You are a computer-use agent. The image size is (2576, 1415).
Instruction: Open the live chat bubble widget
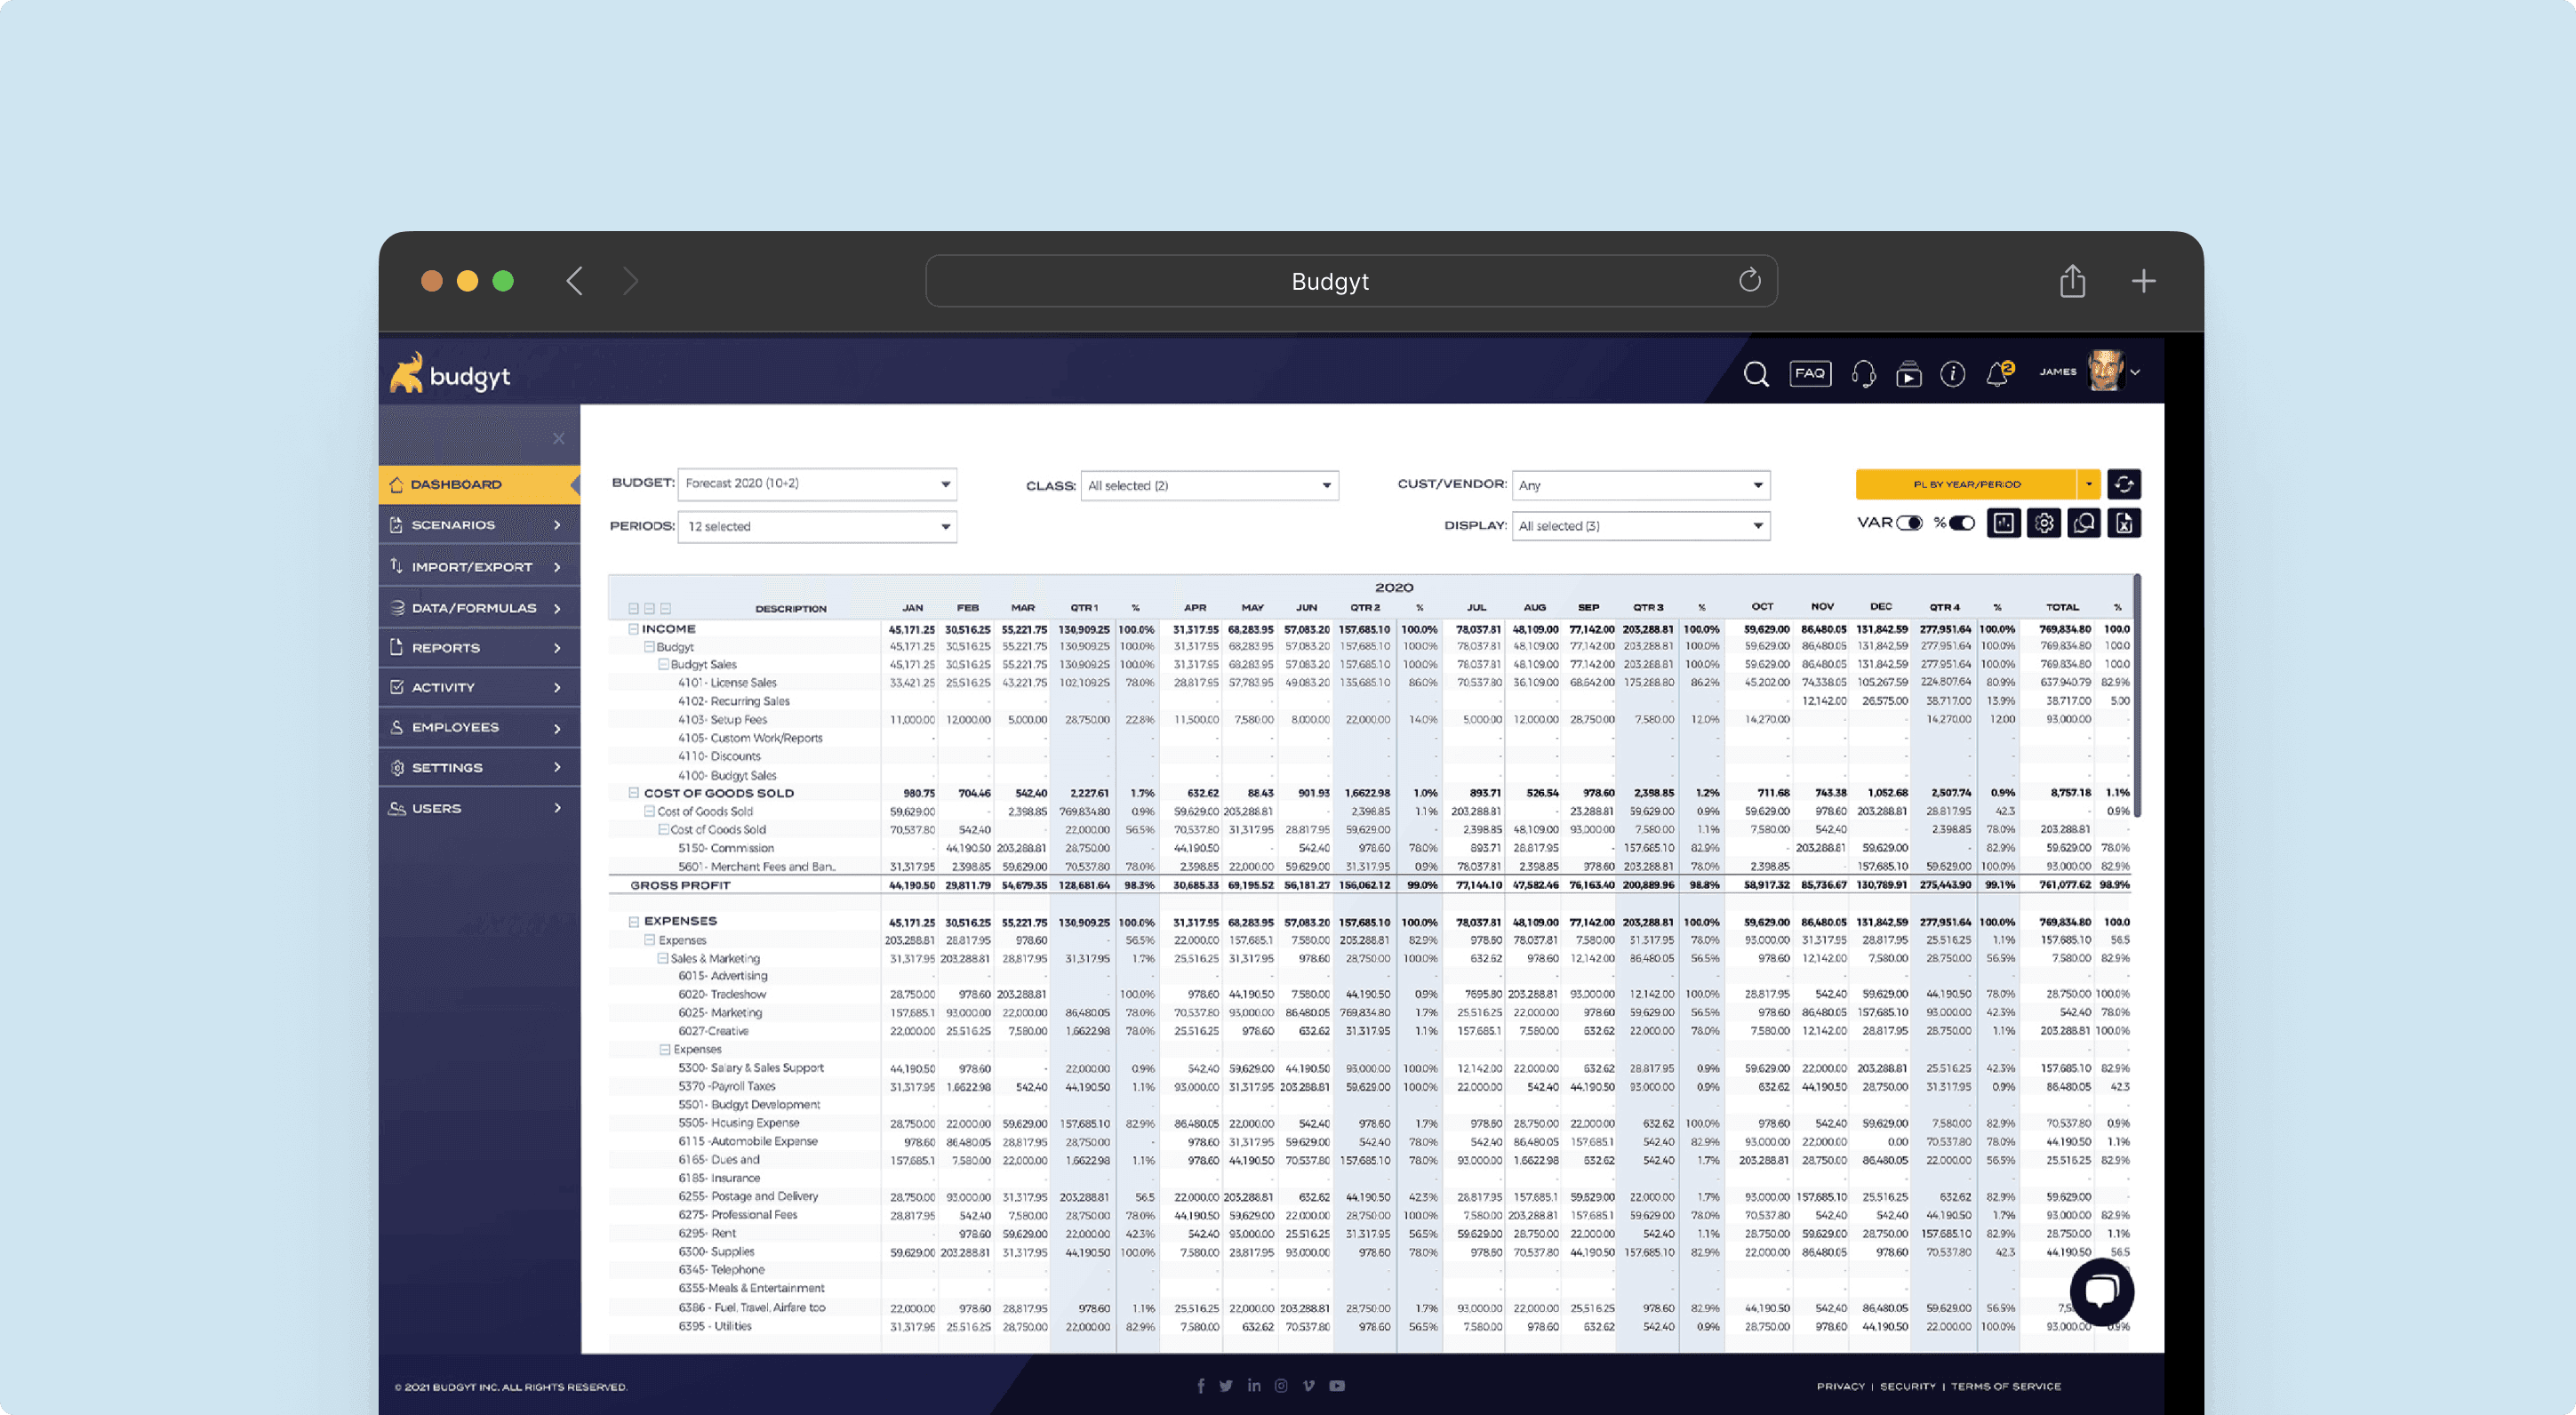coord(2101,1292)
